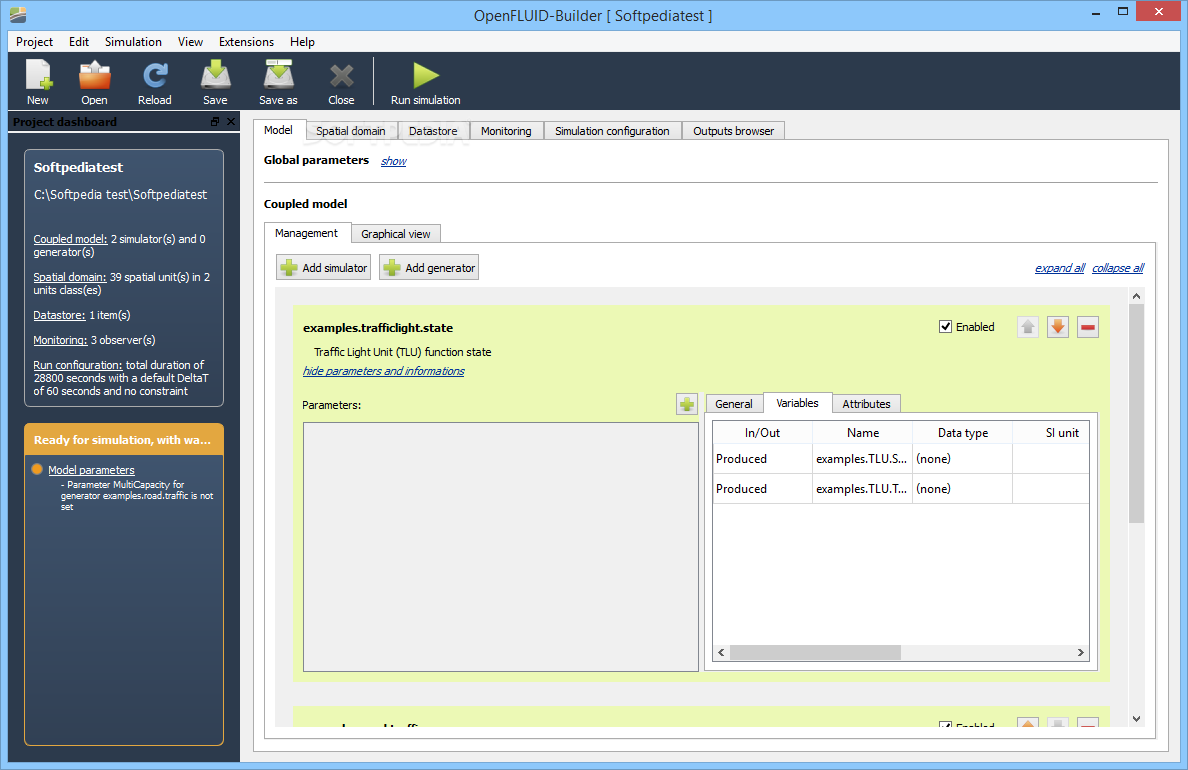Click model list scroll up arrow

[1136, 297]
